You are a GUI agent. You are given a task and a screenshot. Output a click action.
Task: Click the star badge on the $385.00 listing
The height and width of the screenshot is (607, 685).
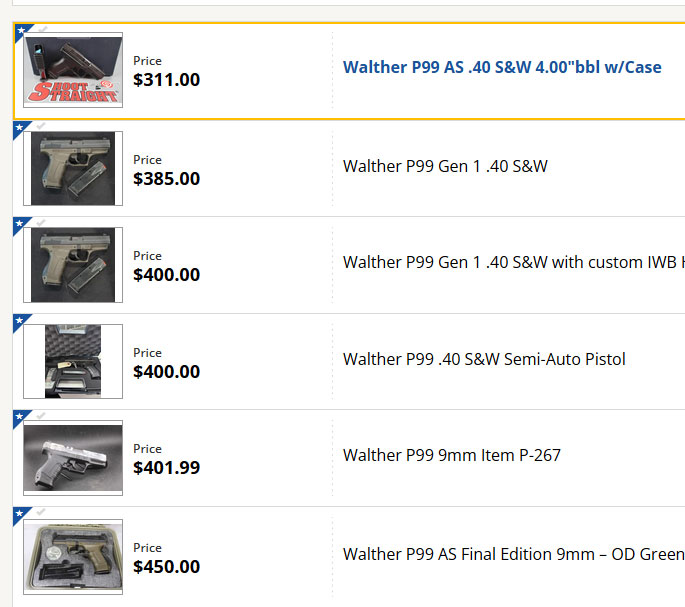tap(20, 128)
